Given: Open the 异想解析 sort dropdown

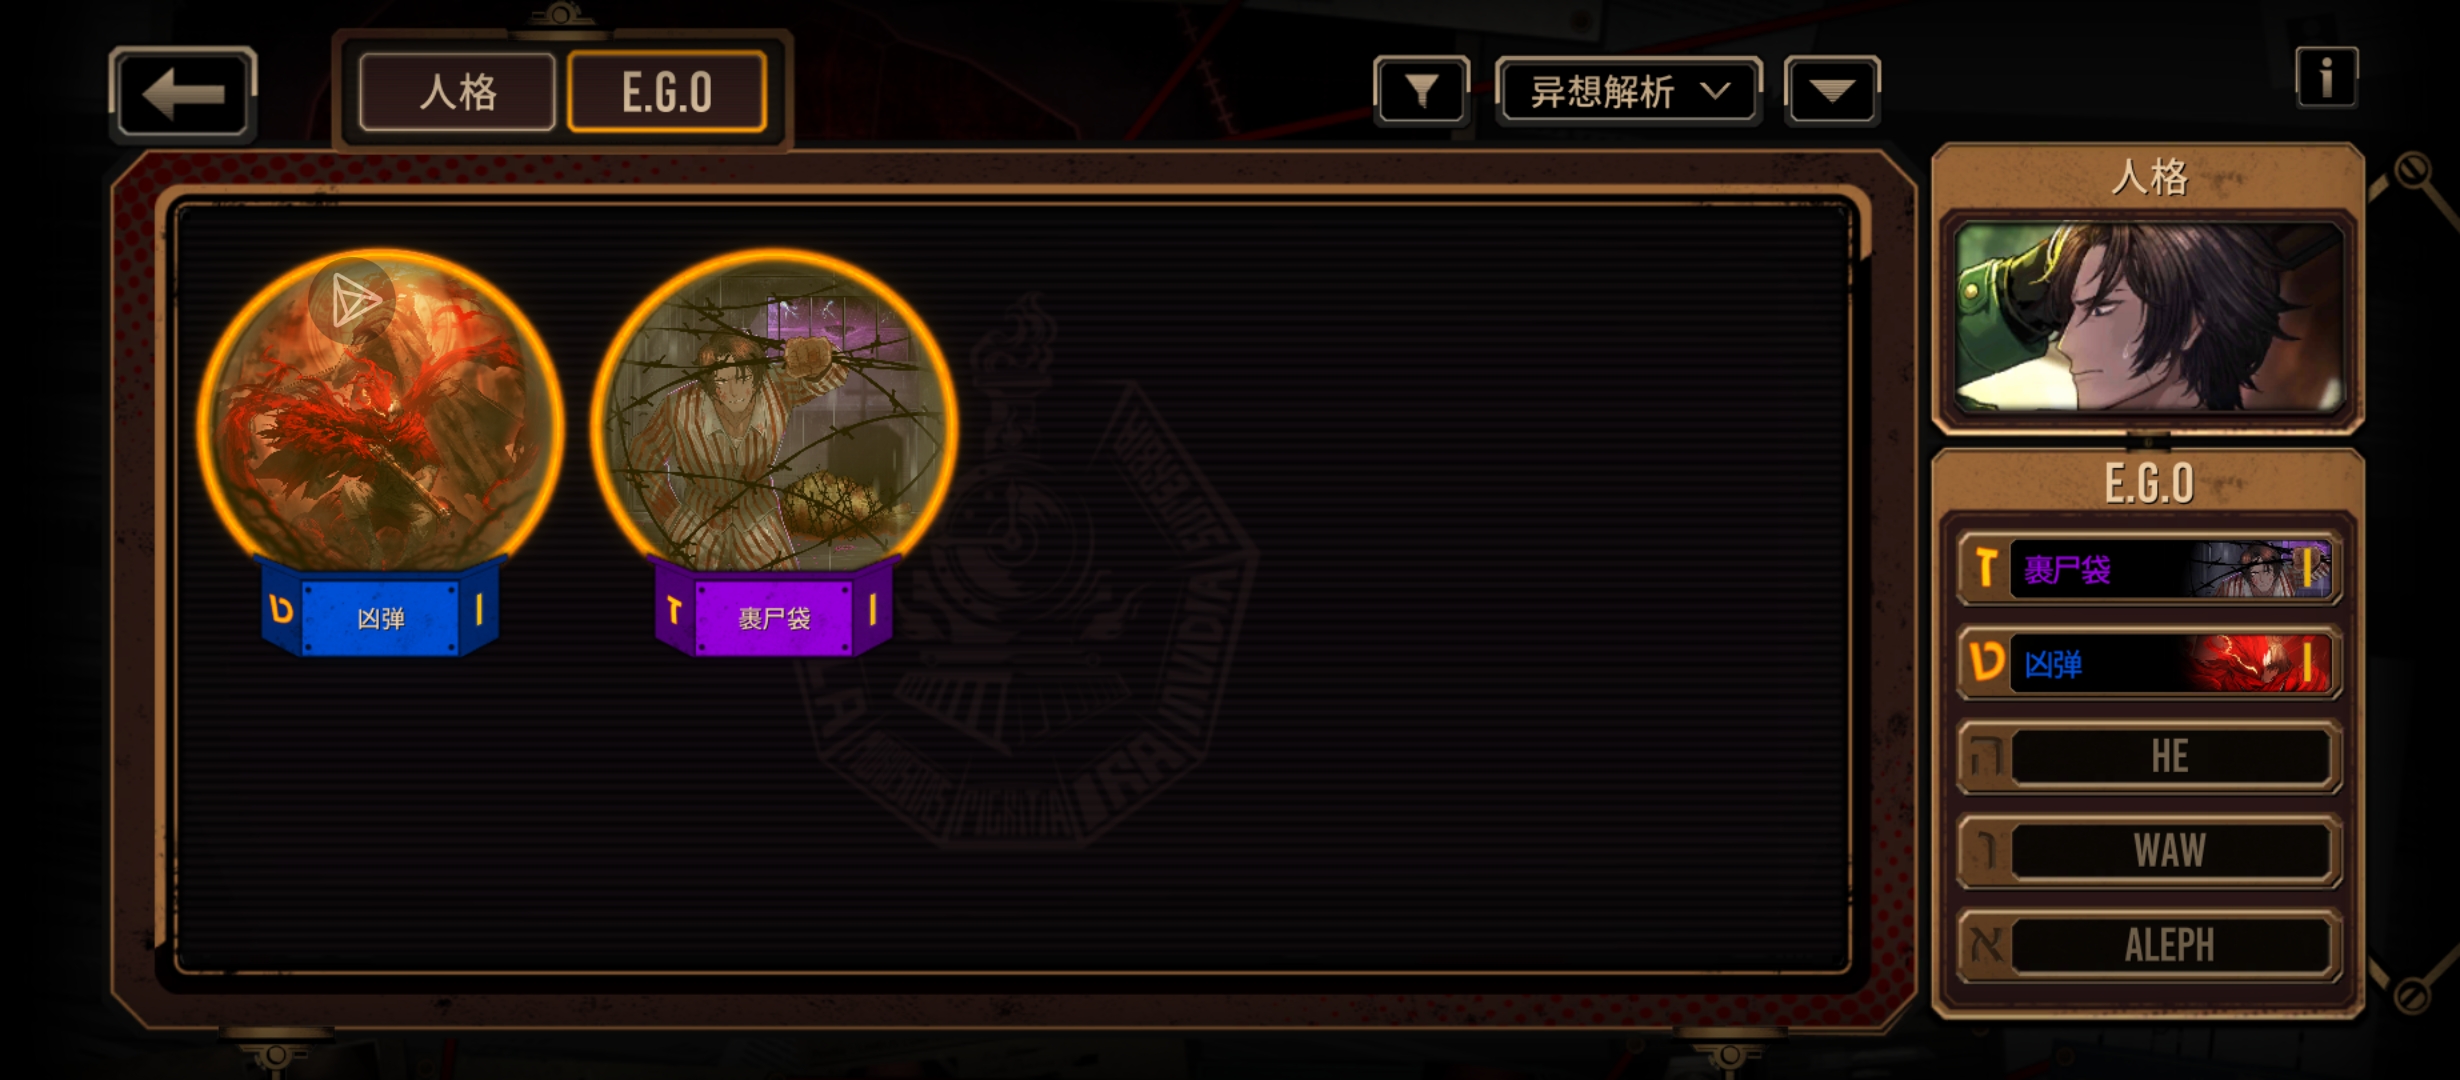Looking at the screenshot, I should click(x=1628, y=91).
